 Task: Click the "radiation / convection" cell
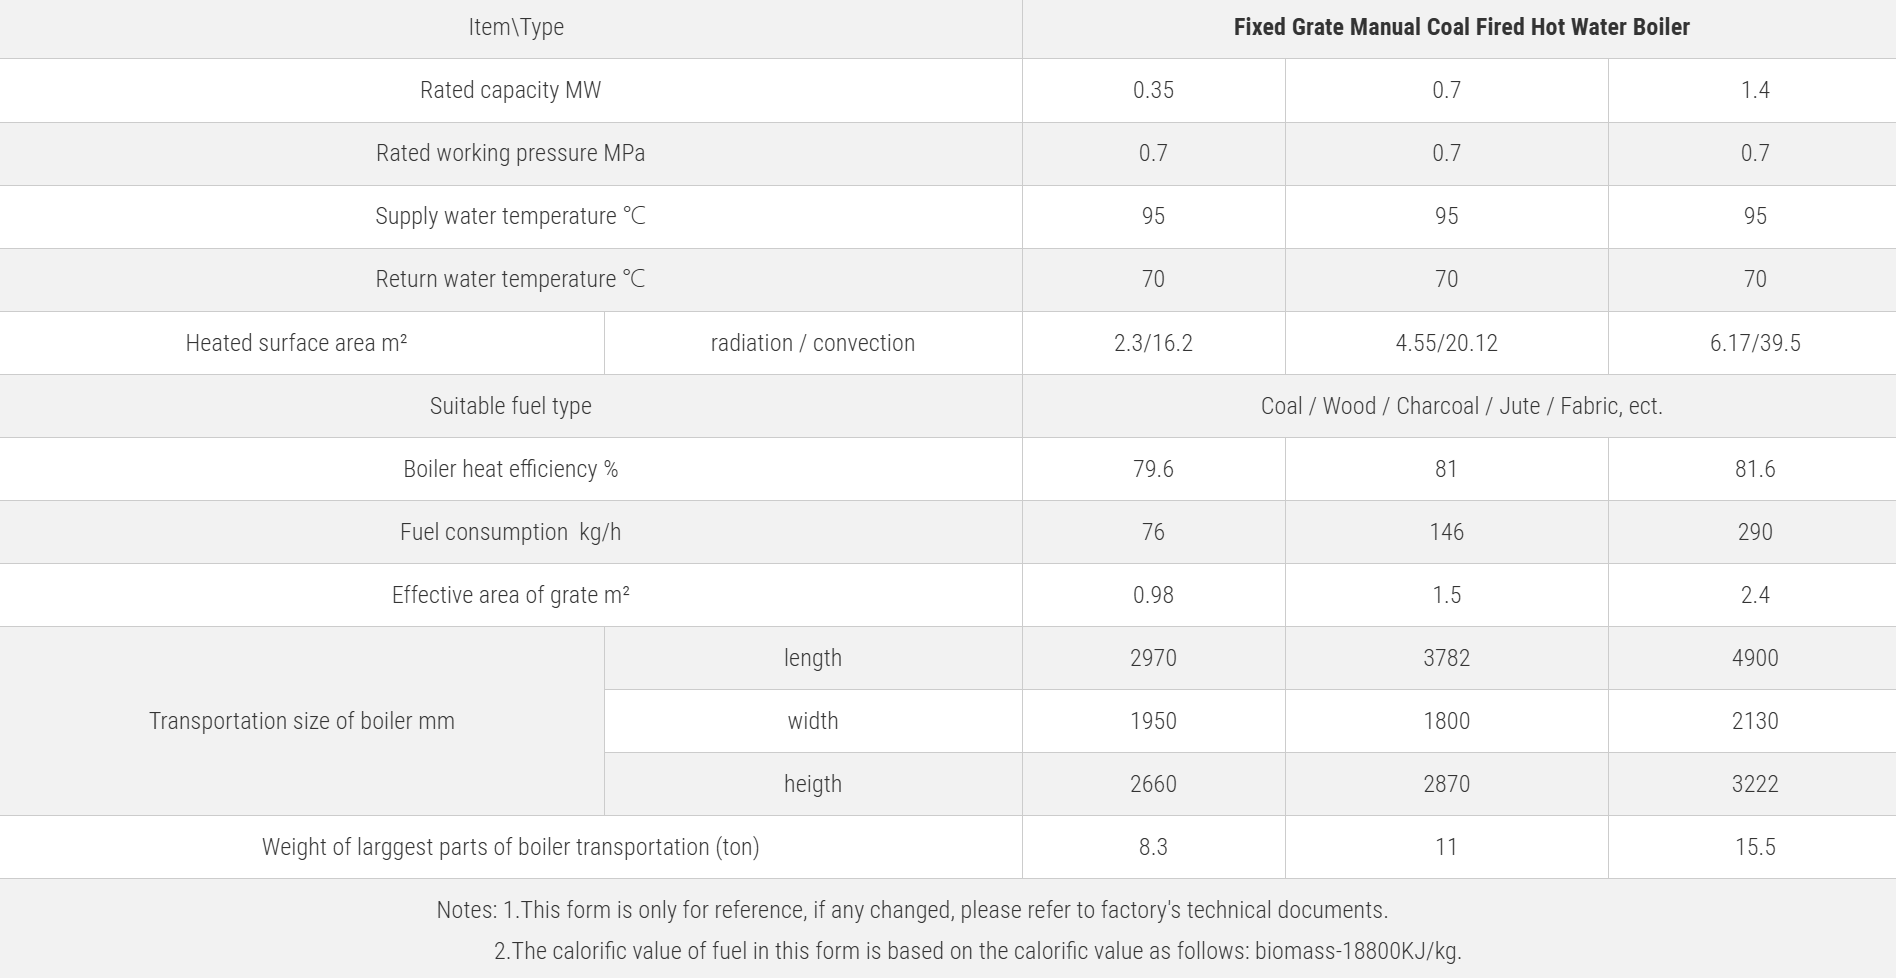[812, 343]
